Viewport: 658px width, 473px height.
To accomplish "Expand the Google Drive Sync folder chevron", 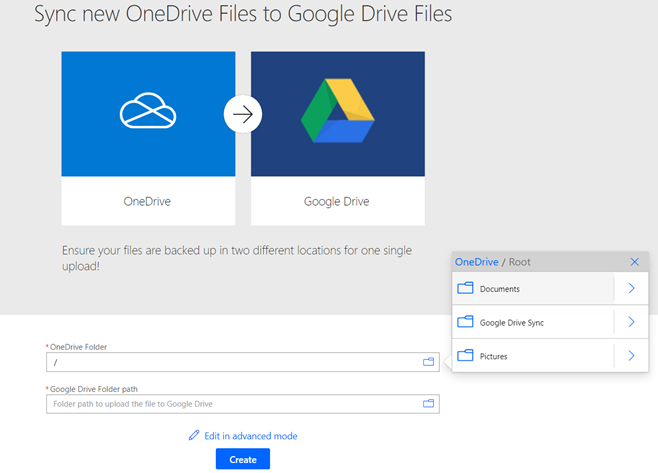I will [x=631, y=322].
